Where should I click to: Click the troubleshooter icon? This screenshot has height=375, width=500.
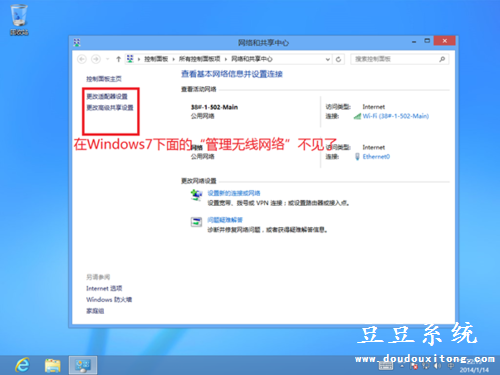click(x=196, y=222)
